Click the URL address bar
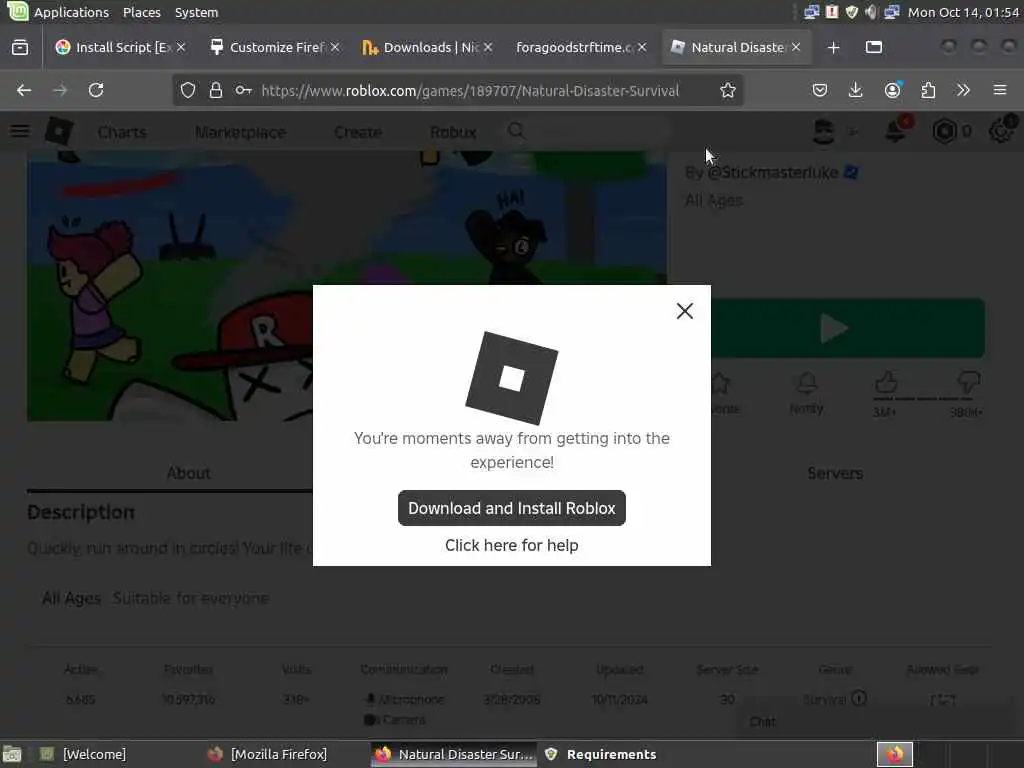 [470, 91]
